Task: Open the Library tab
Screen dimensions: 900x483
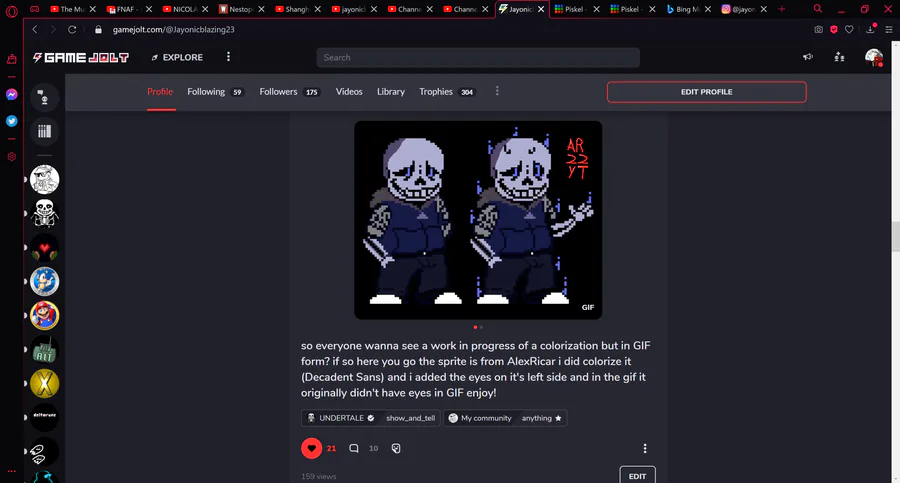Action: point(391,92)
